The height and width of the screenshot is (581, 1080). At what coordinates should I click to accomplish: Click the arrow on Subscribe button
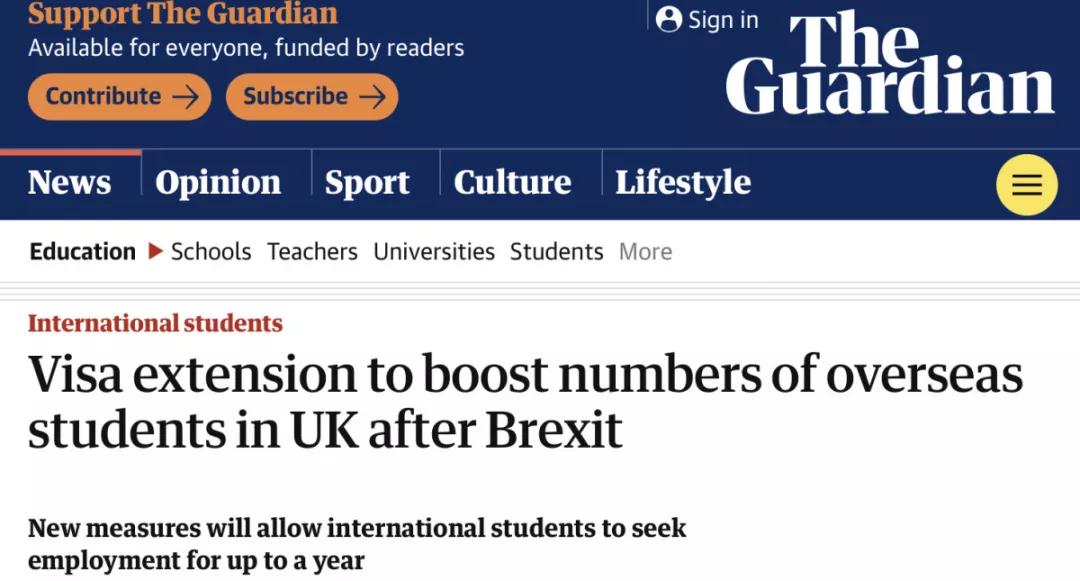click(372, 97)
